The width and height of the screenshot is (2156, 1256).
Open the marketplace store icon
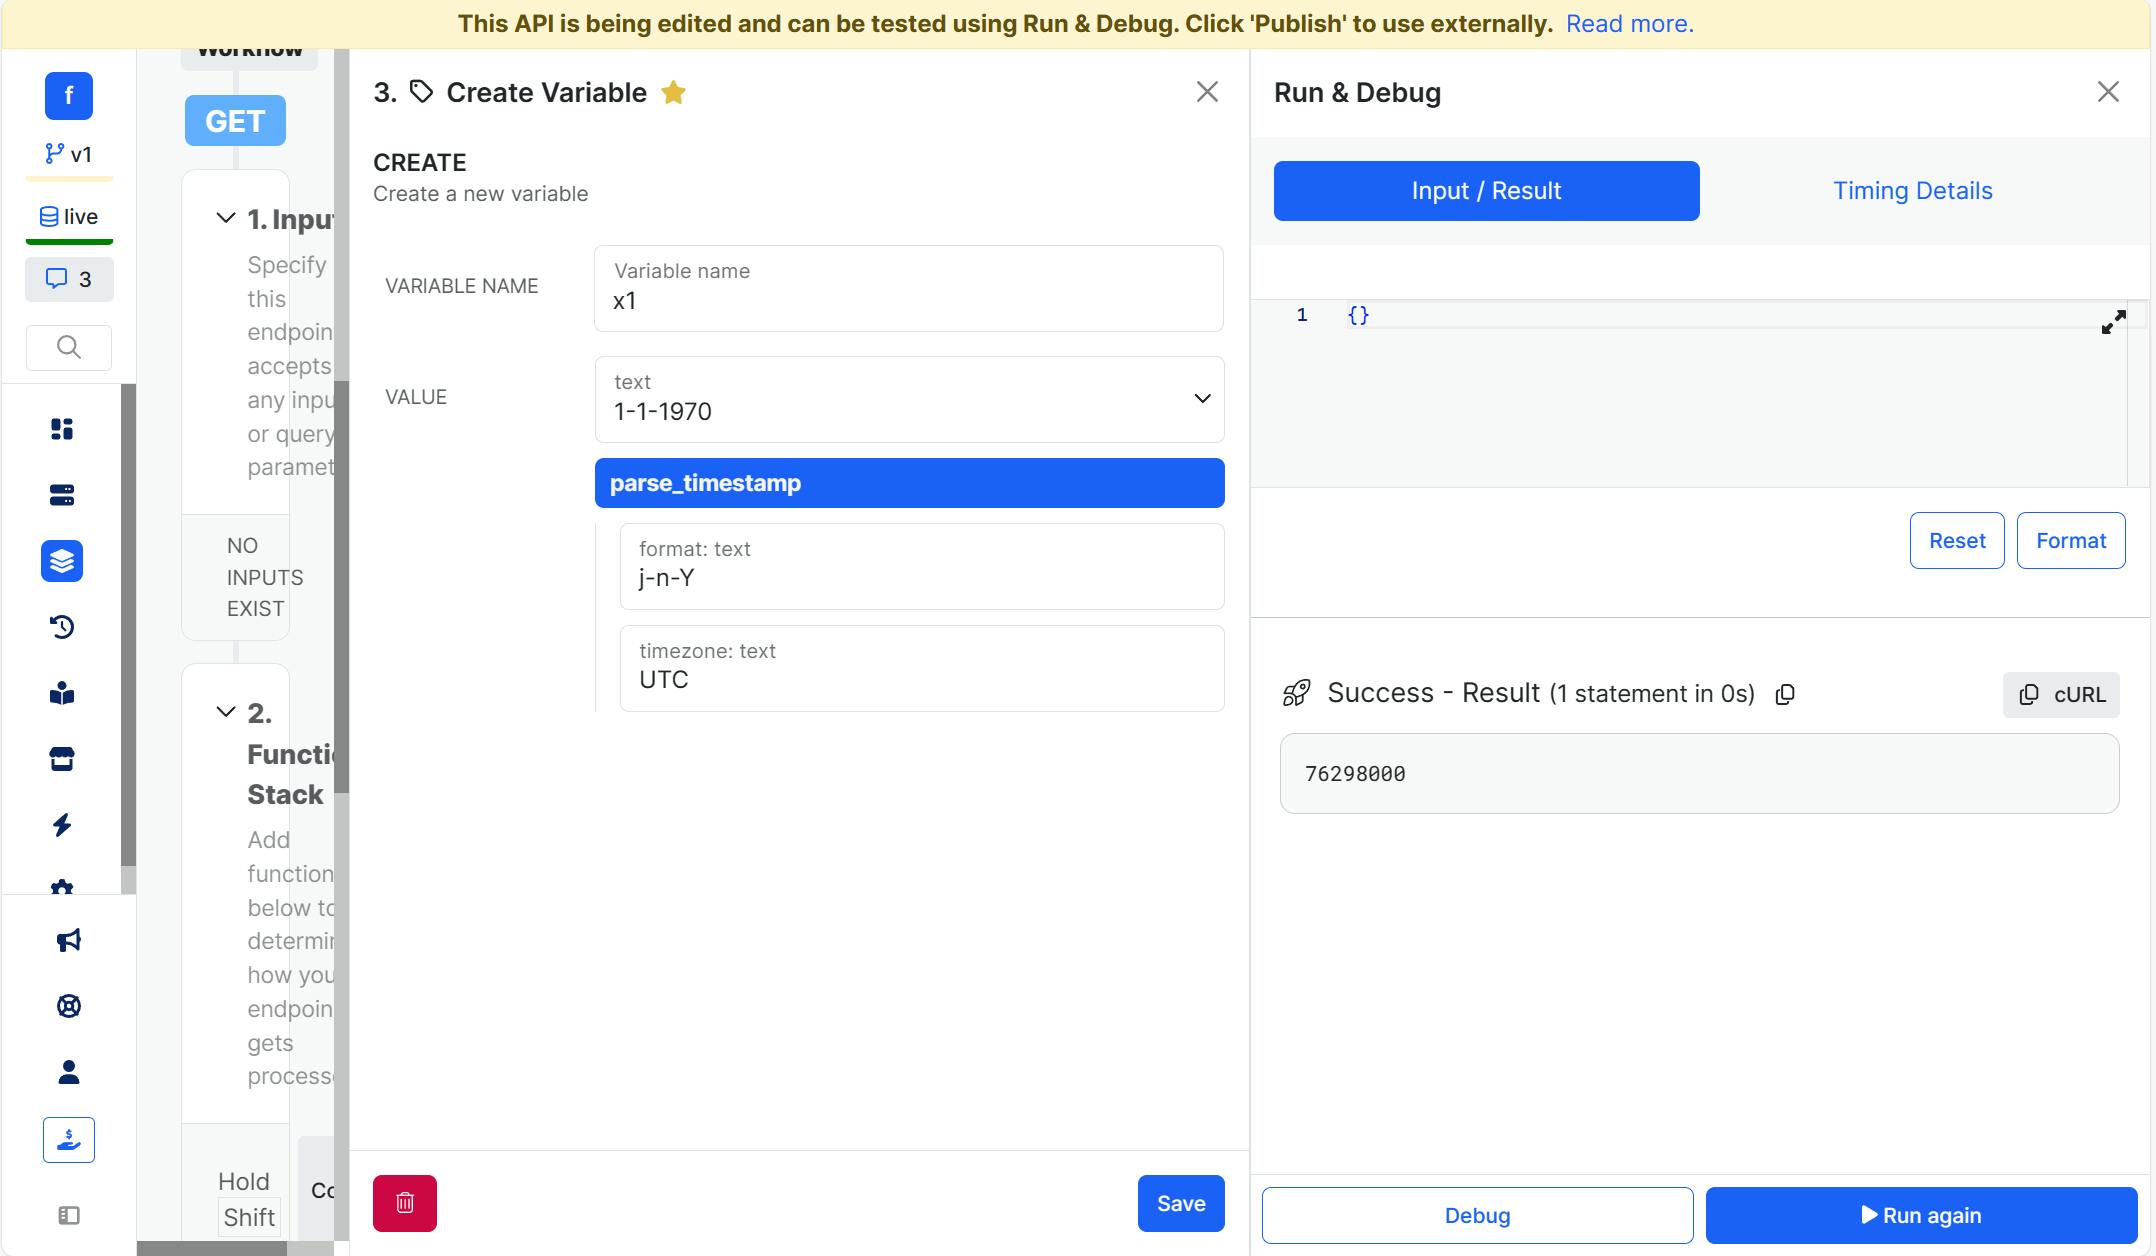click(x=62, y=759)
